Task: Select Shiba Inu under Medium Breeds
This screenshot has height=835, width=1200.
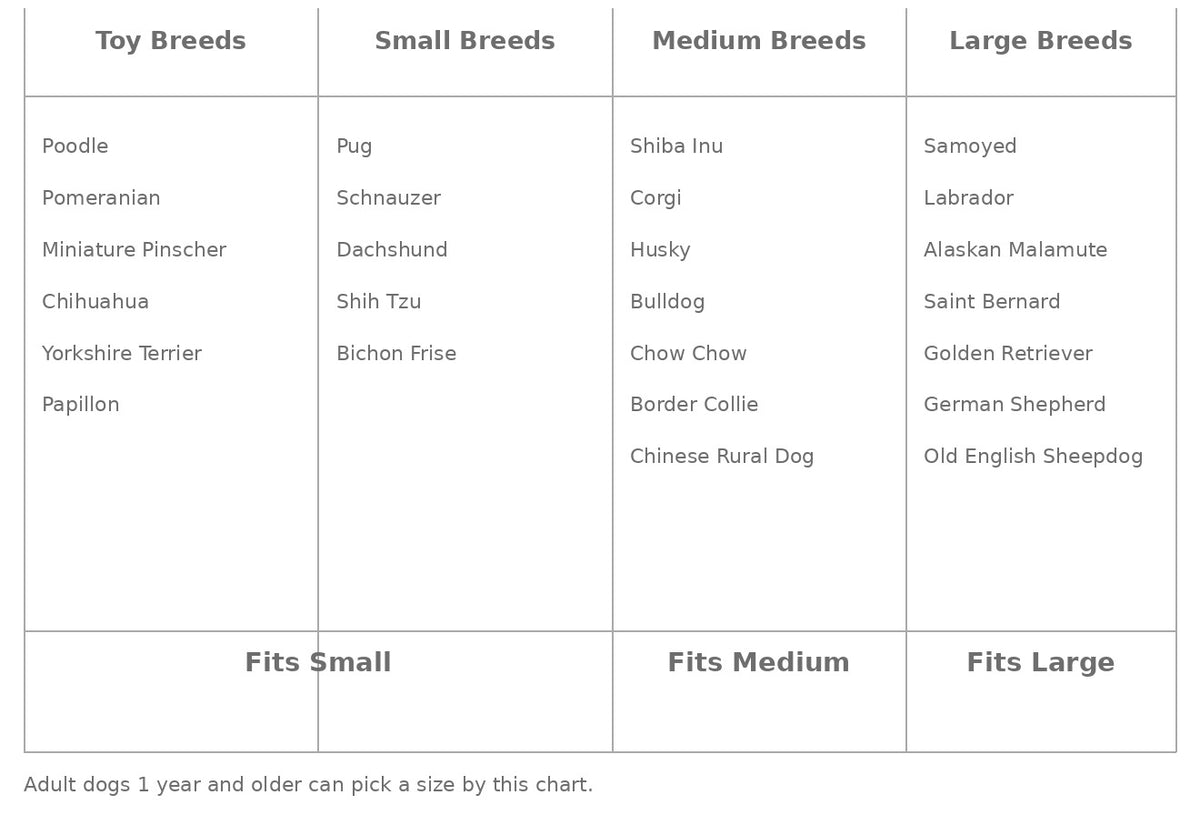Action: tap(676, 146)
